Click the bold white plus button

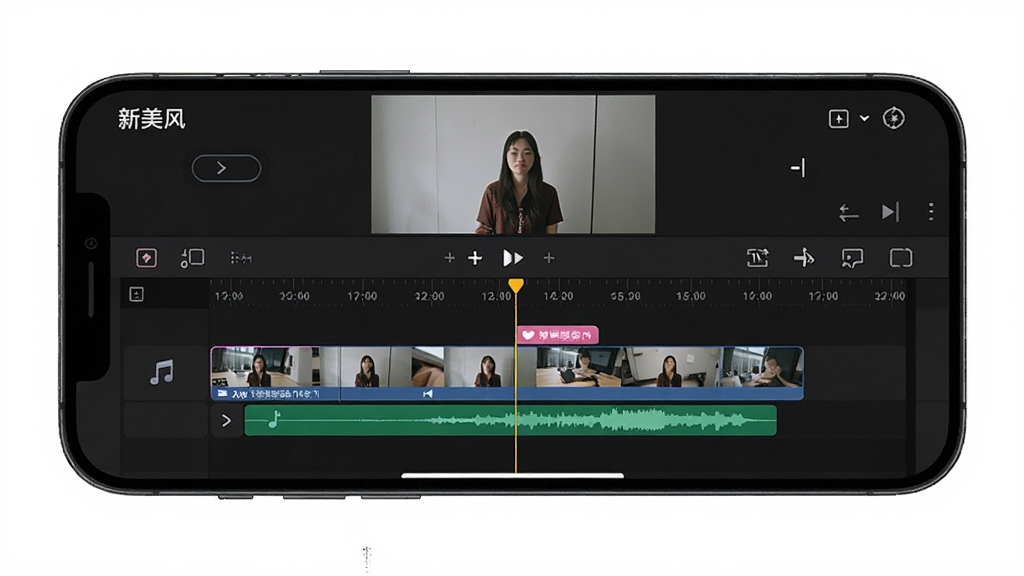coord(475,259)
